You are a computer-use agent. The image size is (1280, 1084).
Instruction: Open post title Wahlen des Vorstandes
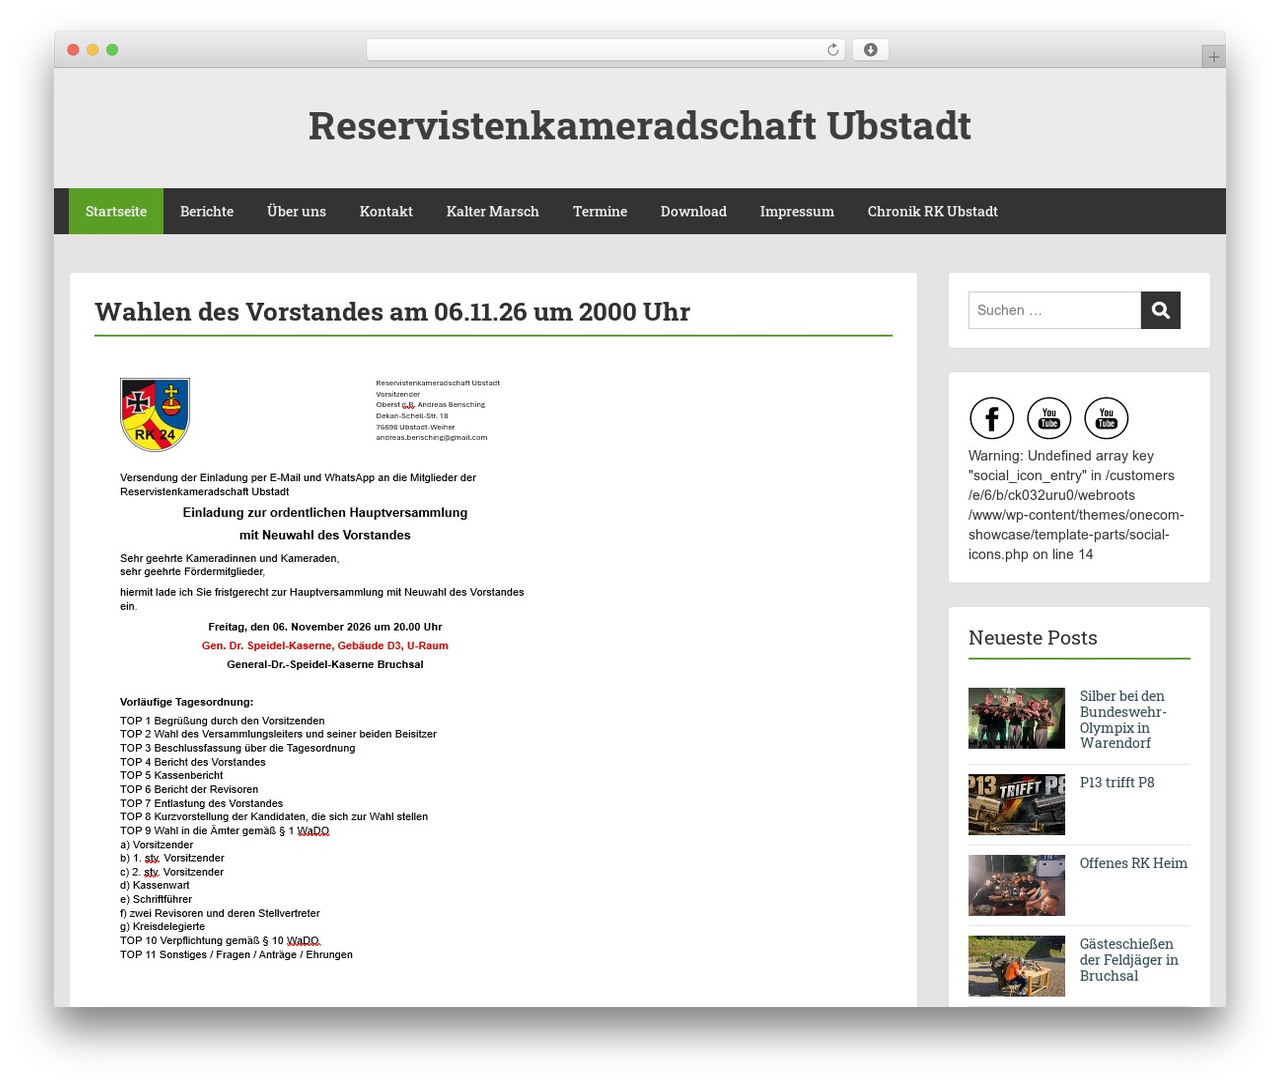tap(392, 312)
